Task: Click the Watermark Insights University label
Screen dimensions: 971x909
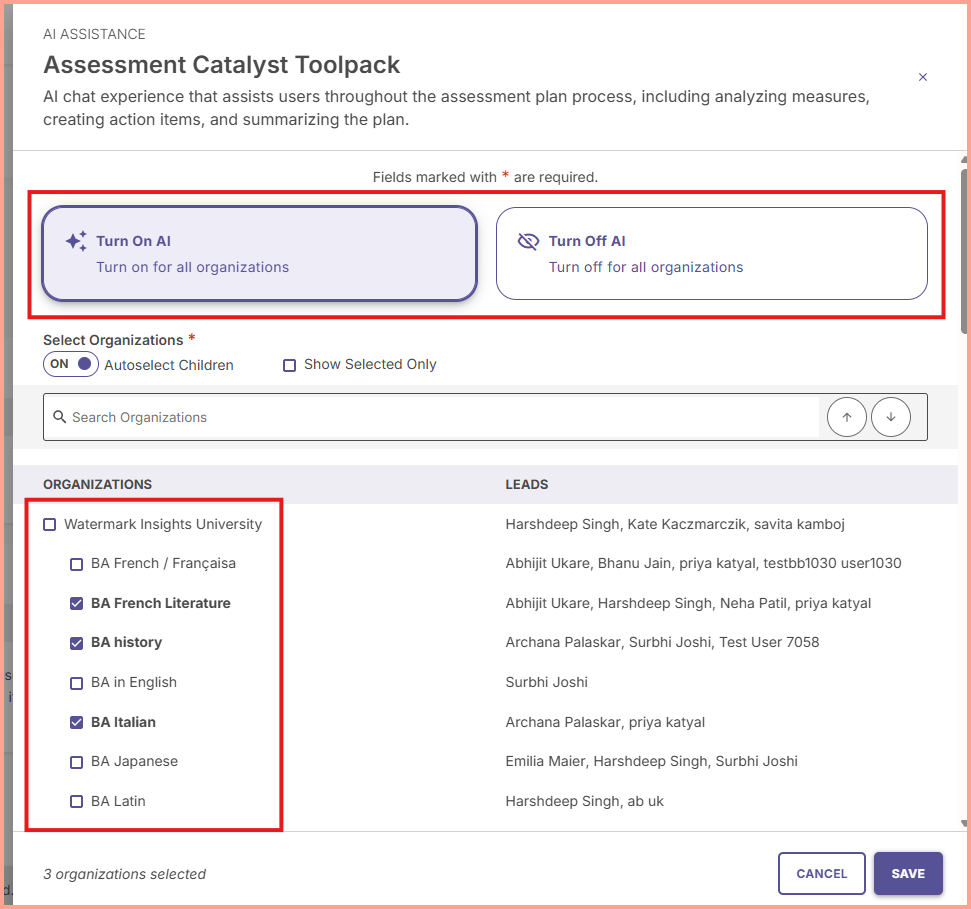Action: 163,524
